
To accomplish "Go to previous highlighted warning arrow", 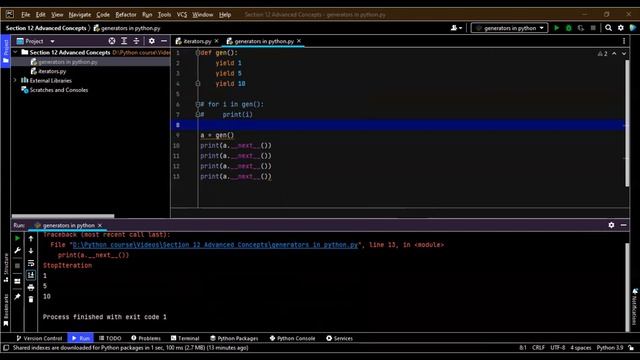I will [x=614, y=53].
